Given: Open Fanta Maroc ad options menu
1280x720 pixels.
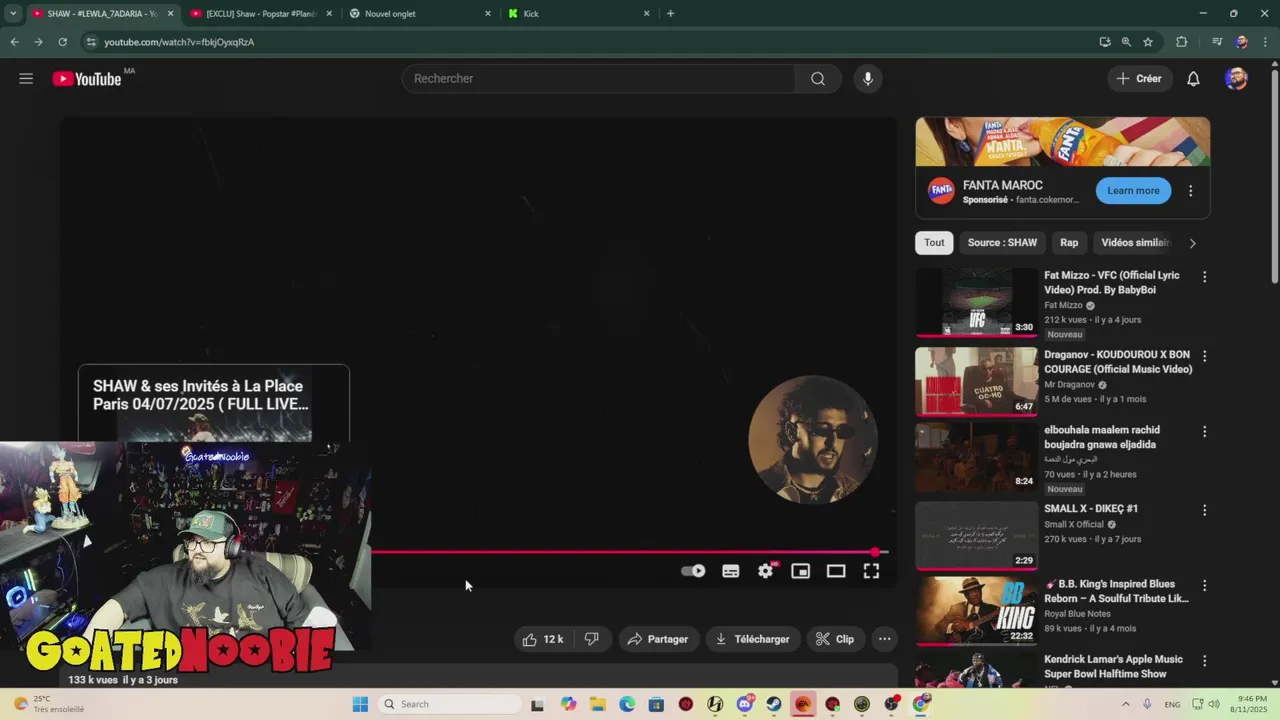Looking at the screenshot, I should (x=1190, y=191).
